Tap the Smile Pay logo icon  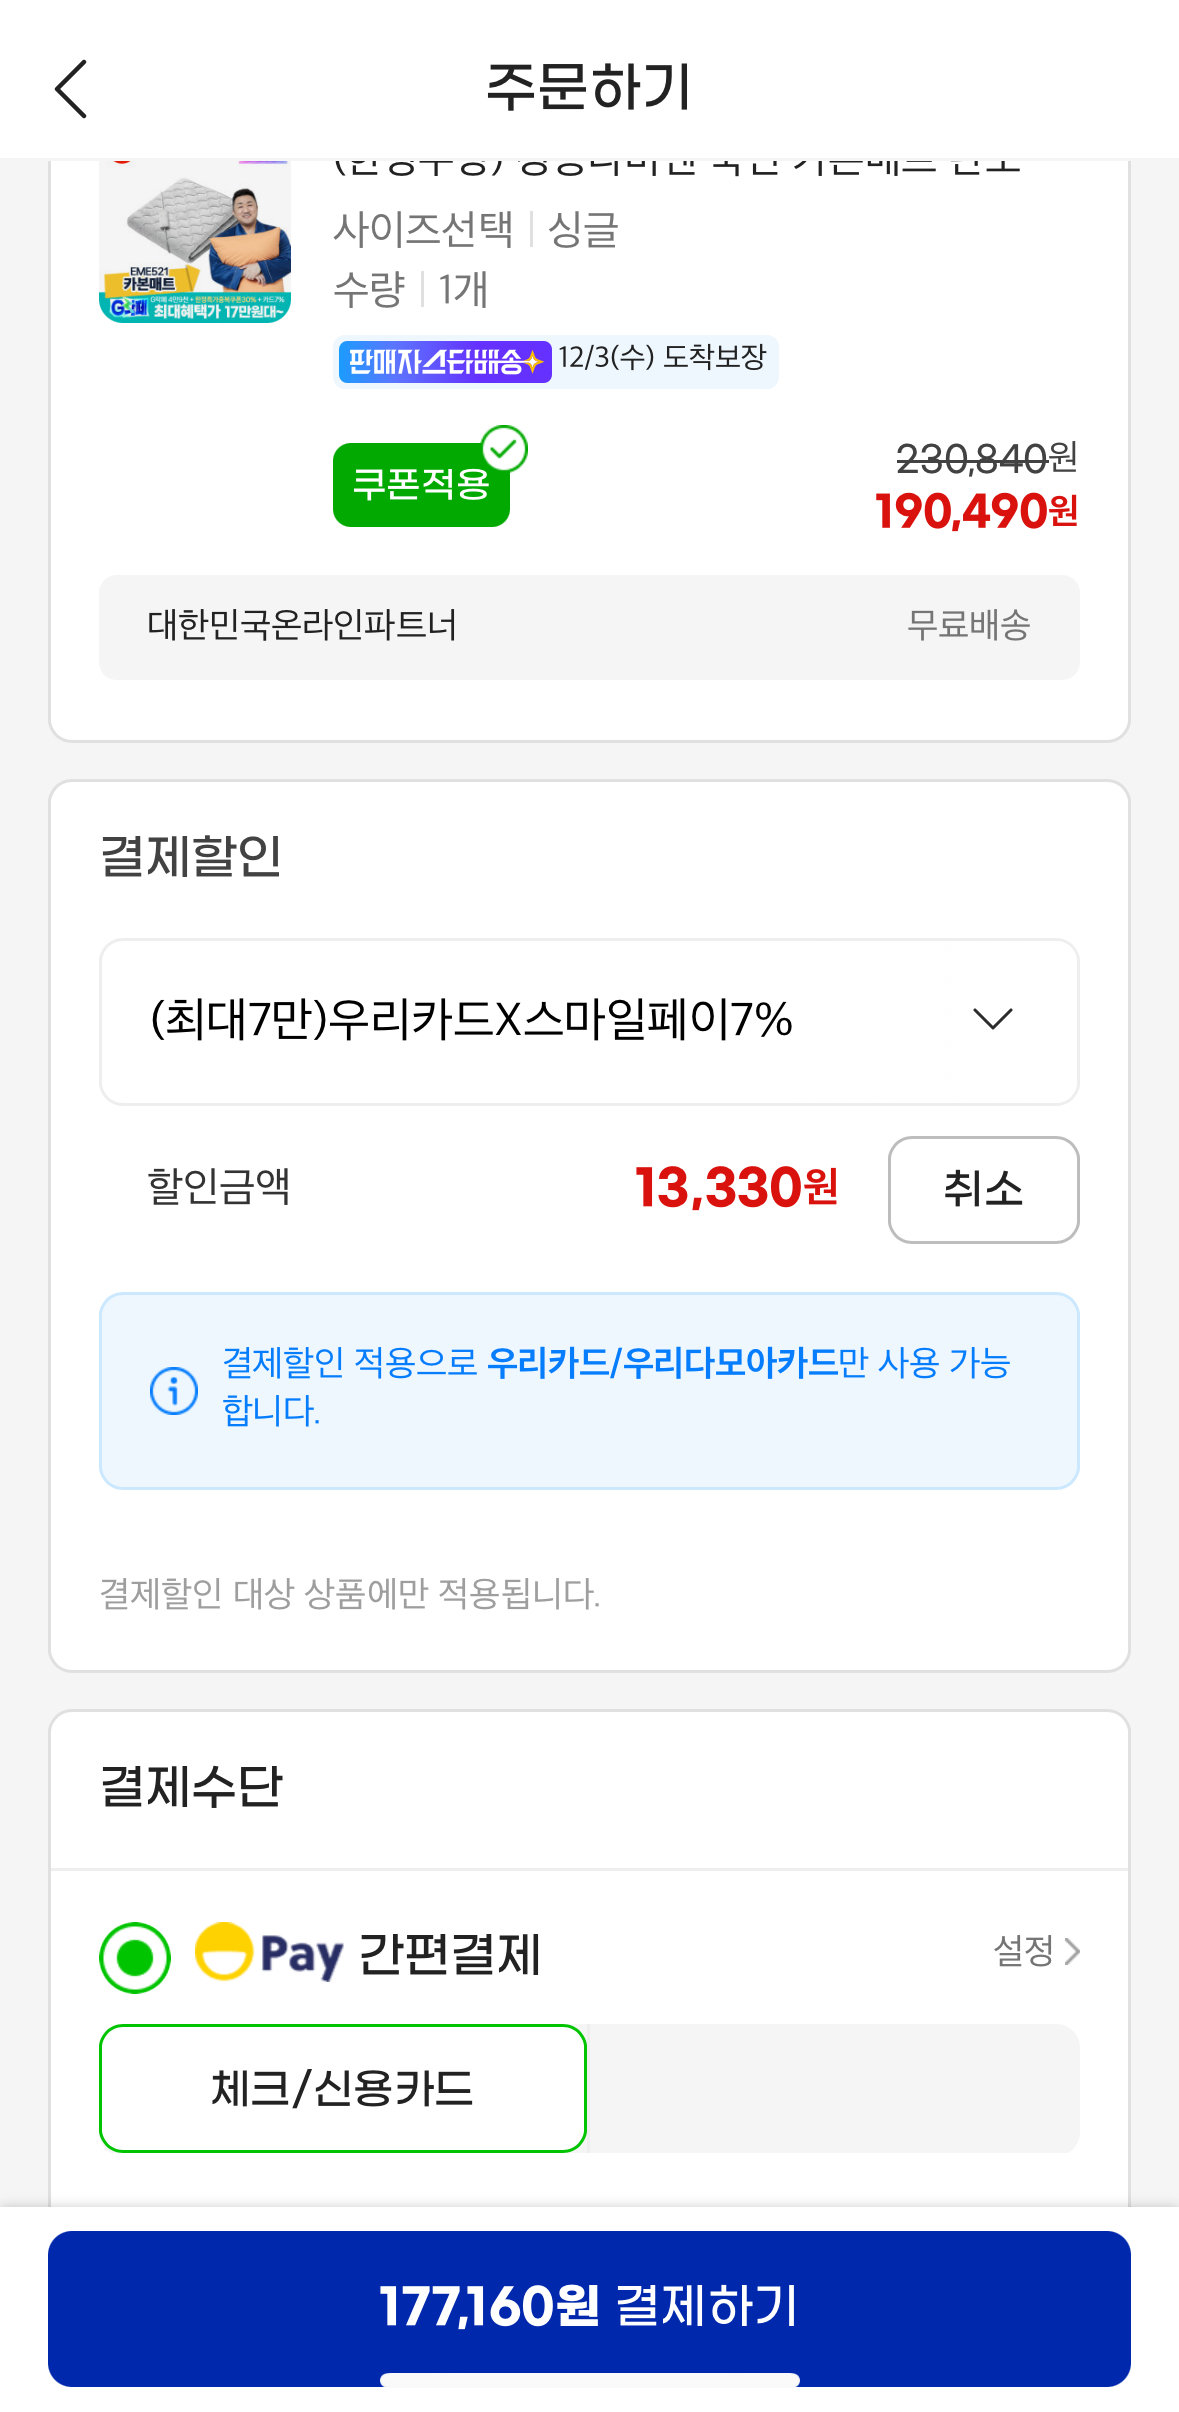click(224, 1951)
